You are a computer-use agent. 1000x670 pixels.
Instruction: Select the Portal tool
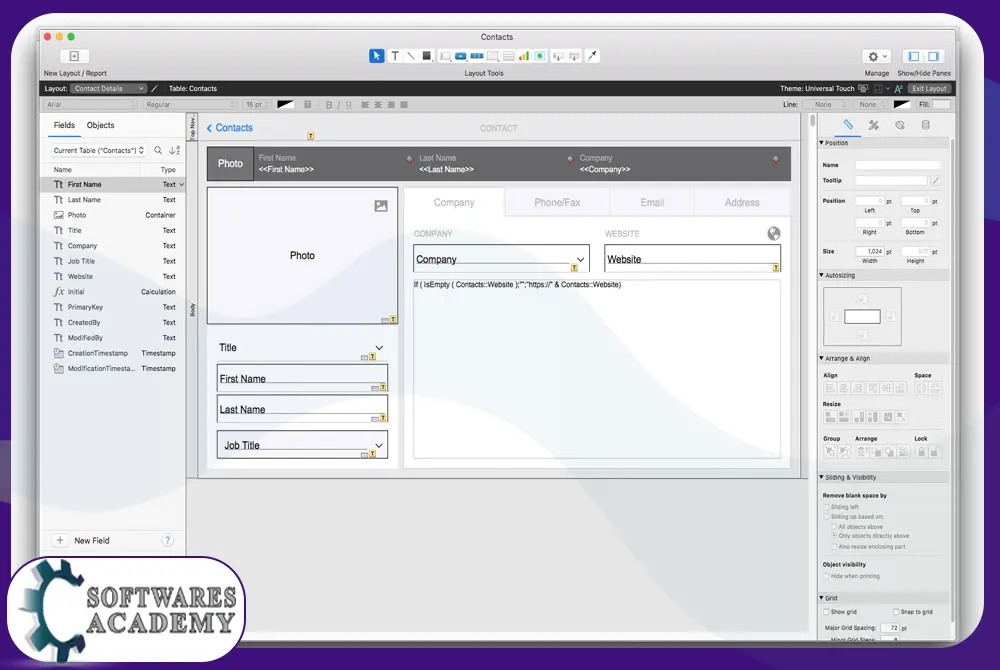508,56
